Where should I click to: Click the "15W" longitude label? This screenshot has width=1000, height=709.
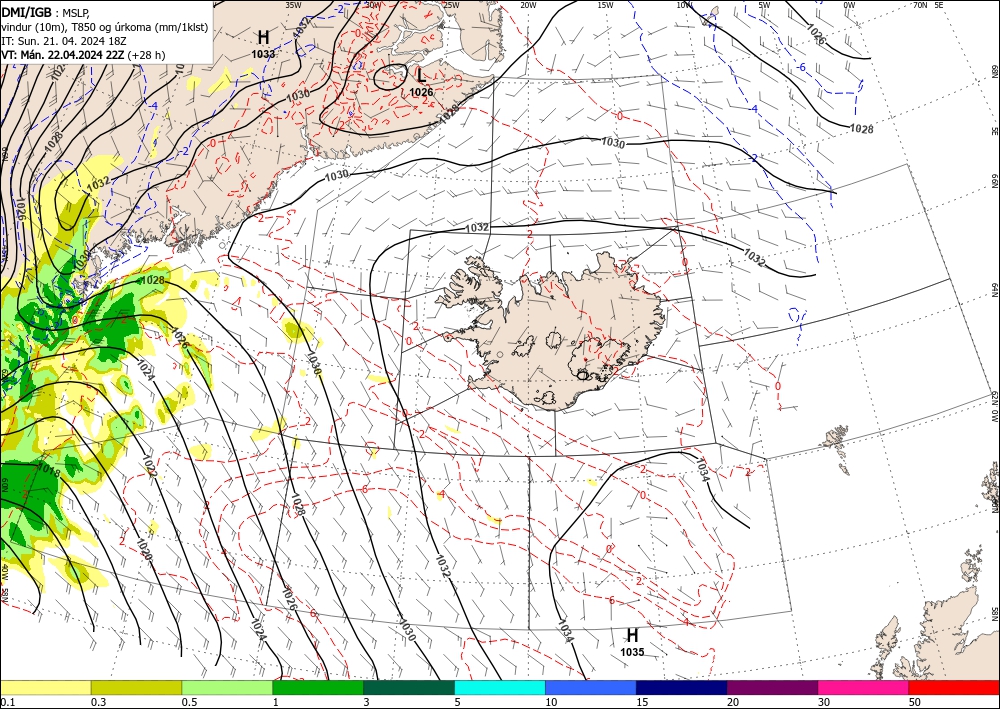click(x=606, y=5)
